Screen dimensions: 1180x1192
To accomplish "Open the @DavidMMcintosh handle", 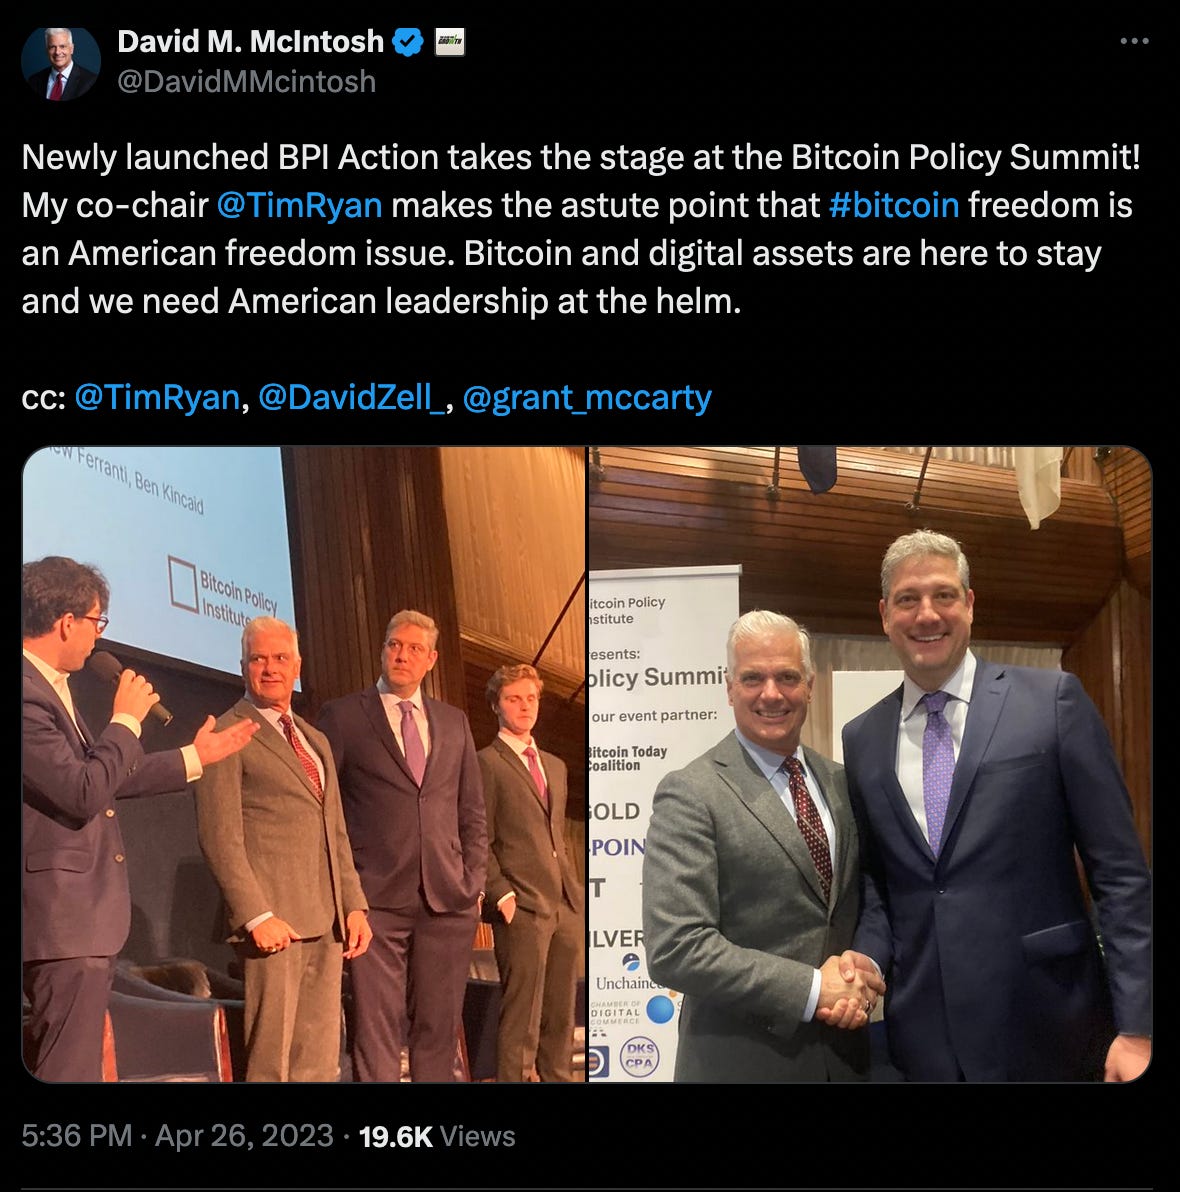I will click(x=246, y=82).
